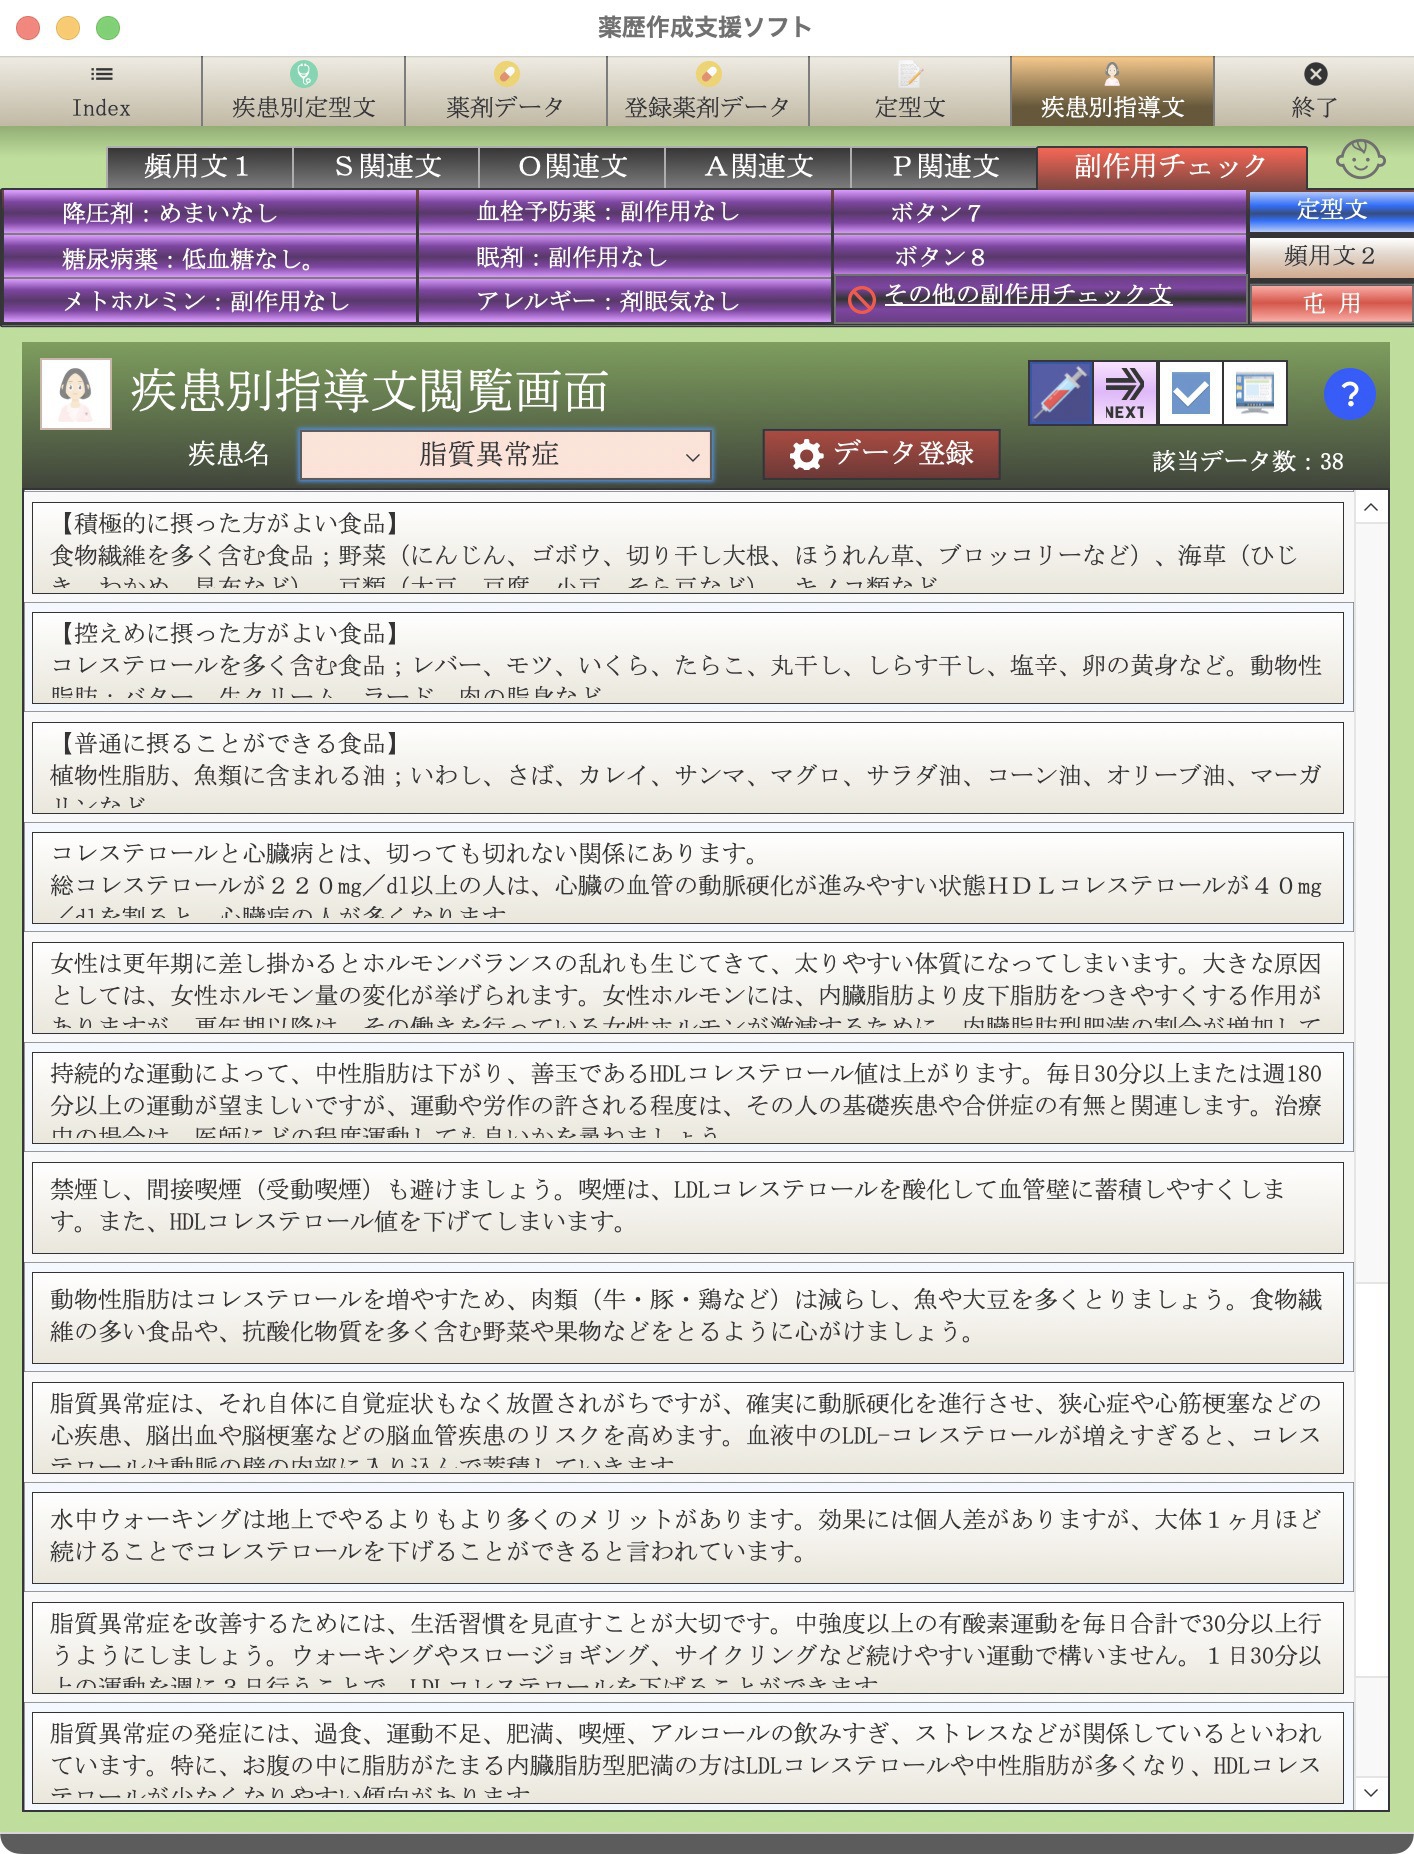Image resolution: width=1414 pixels, height=1854 pixels.
Task: Click the 頻用文2 side button
Action: pyautogui.click(x=1331, y=257)
